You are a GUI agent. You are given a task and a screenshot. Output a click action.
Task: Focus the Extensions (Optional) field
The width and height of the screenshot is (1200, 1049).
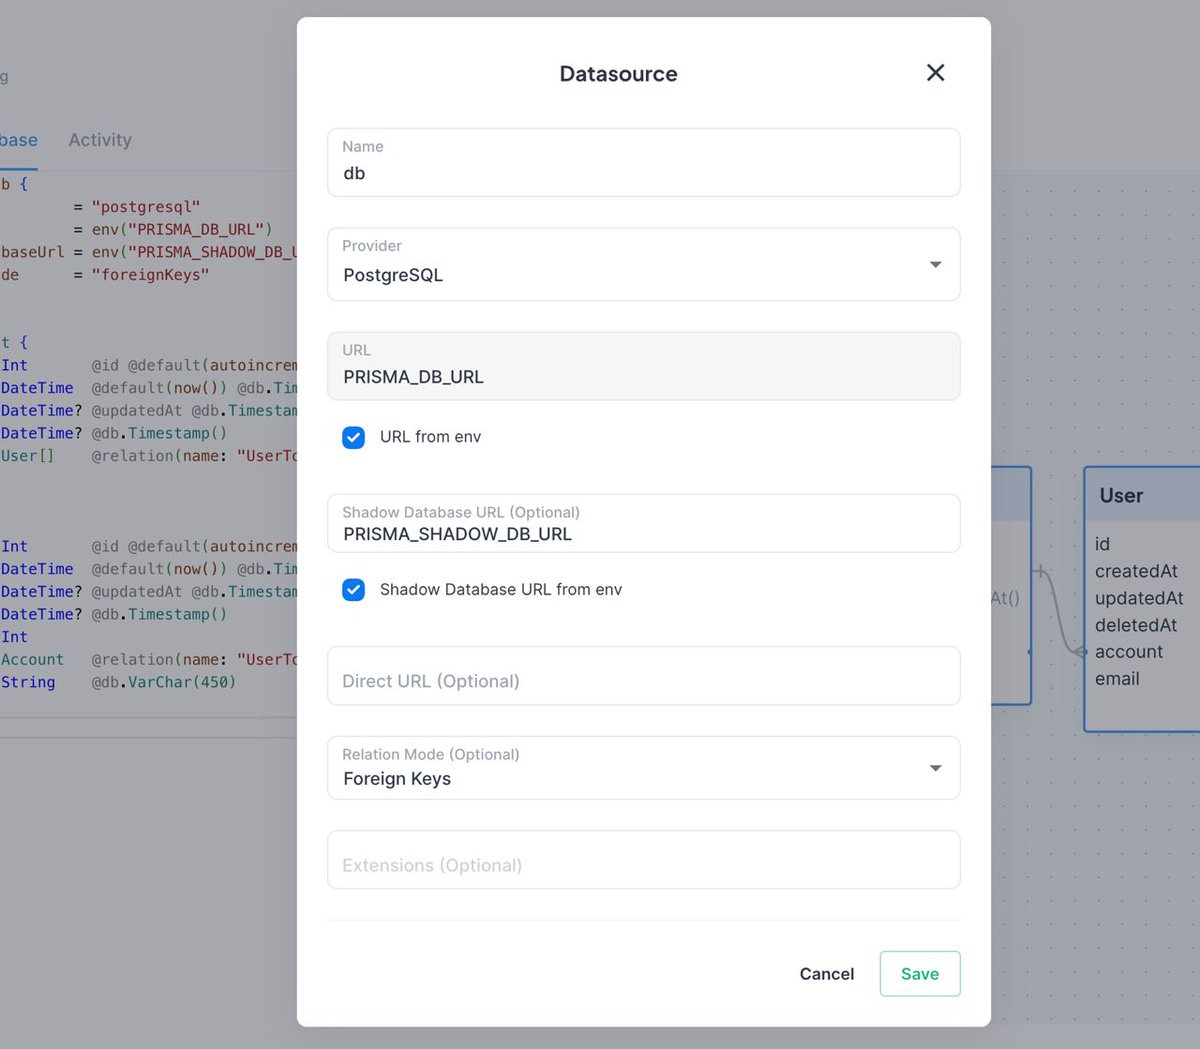coord(643,859)
